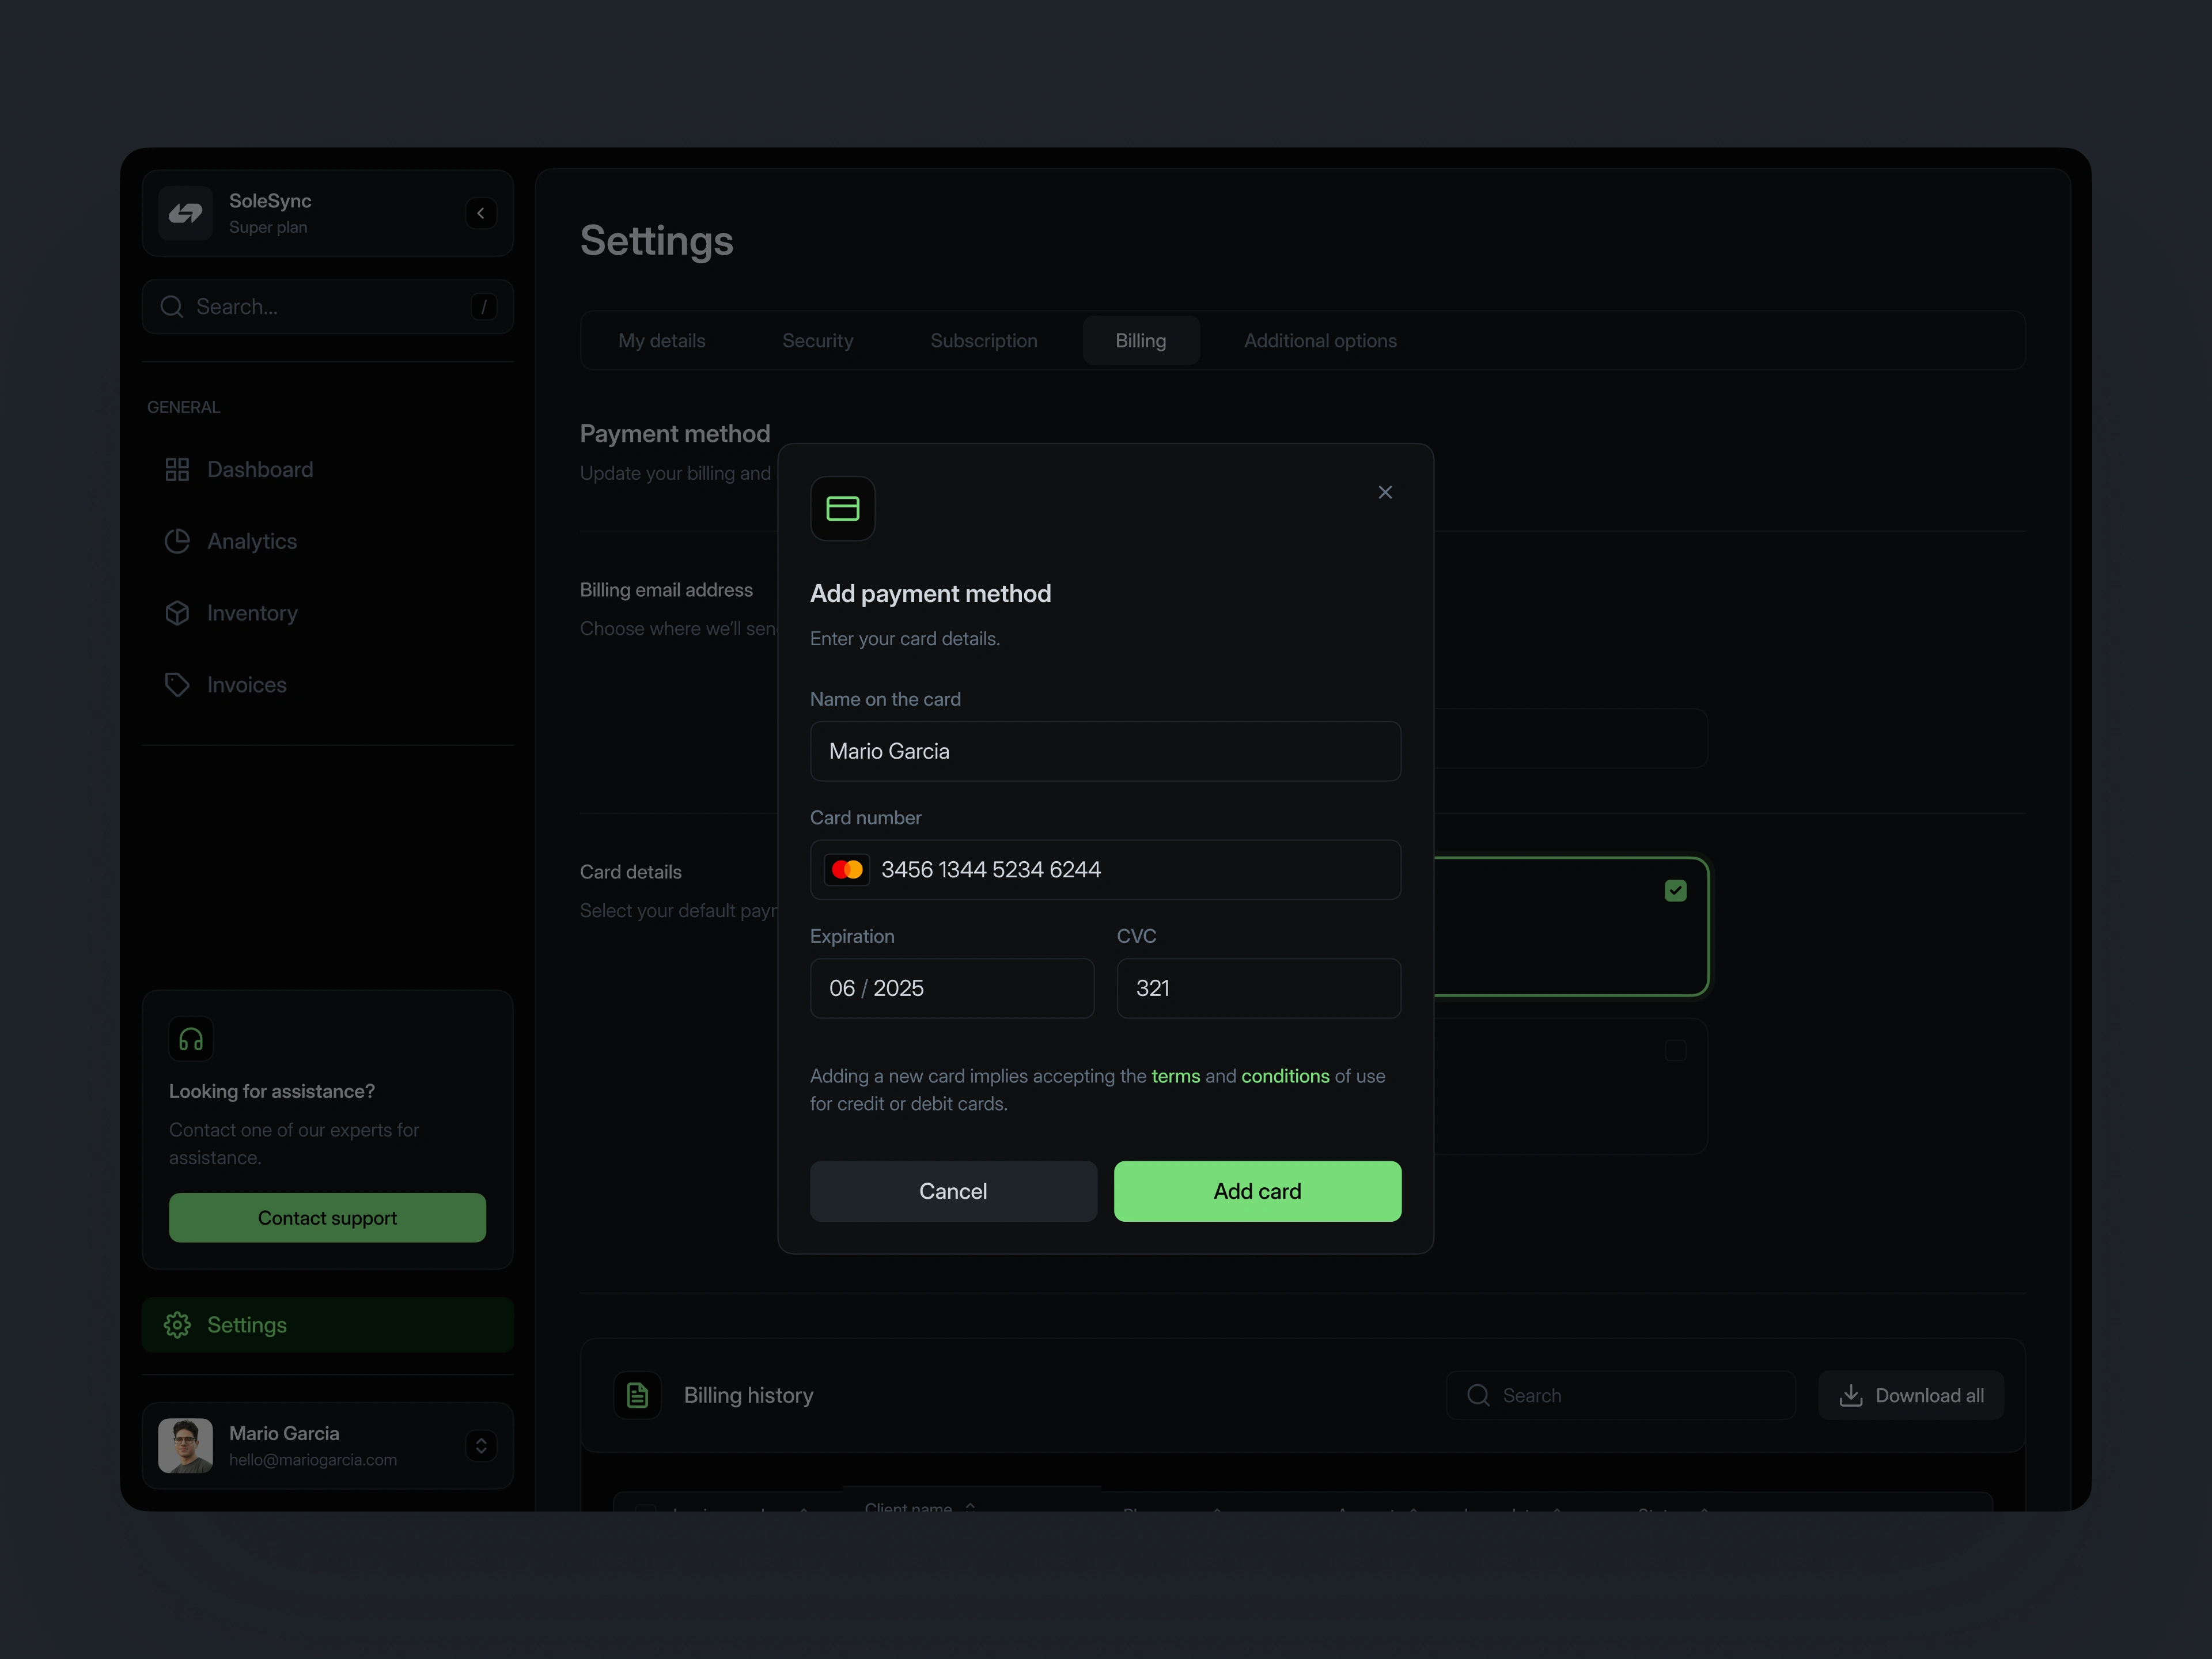
Task: Click the Billing history document icon
Action: click(637, 1395)
